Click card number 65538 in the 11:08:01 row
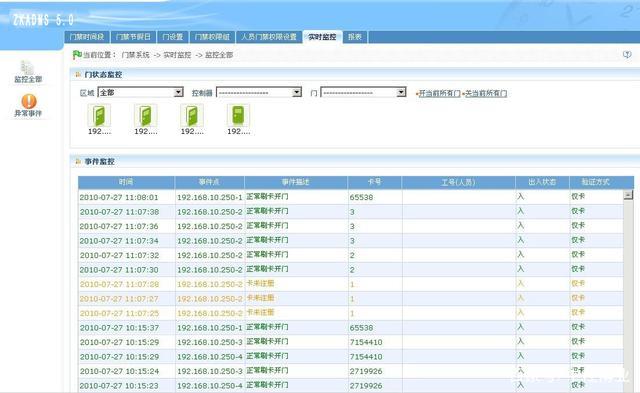 click(x=361, y=197)
